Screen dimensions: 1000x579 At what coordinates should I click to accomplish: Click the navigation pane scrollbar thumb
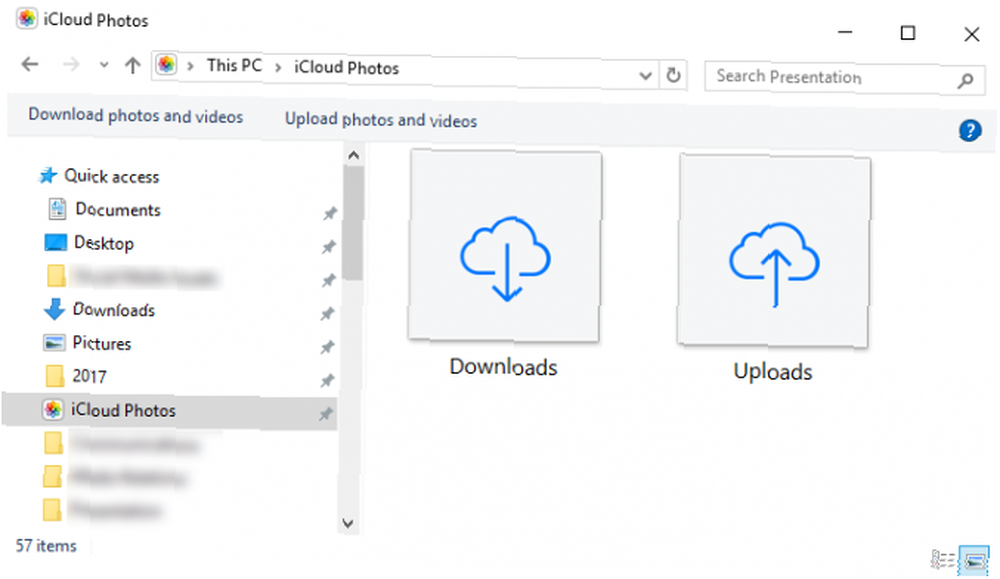353,223
